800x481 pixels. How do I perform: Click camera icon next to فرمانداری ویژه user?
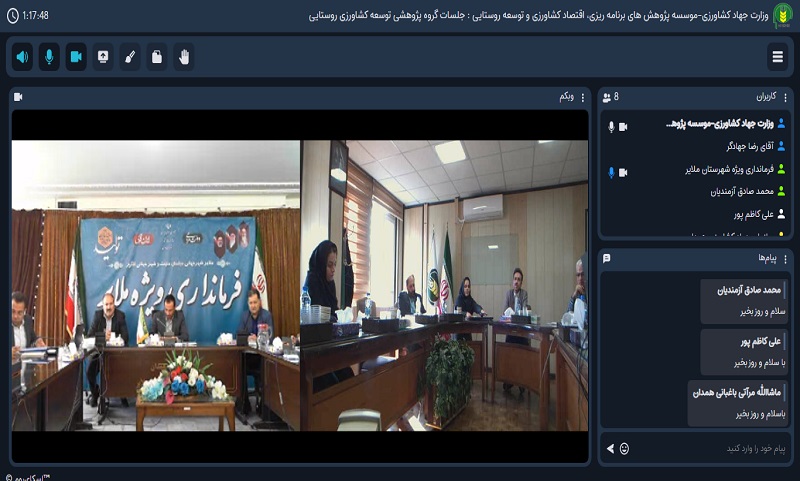[x=623, y=172]
